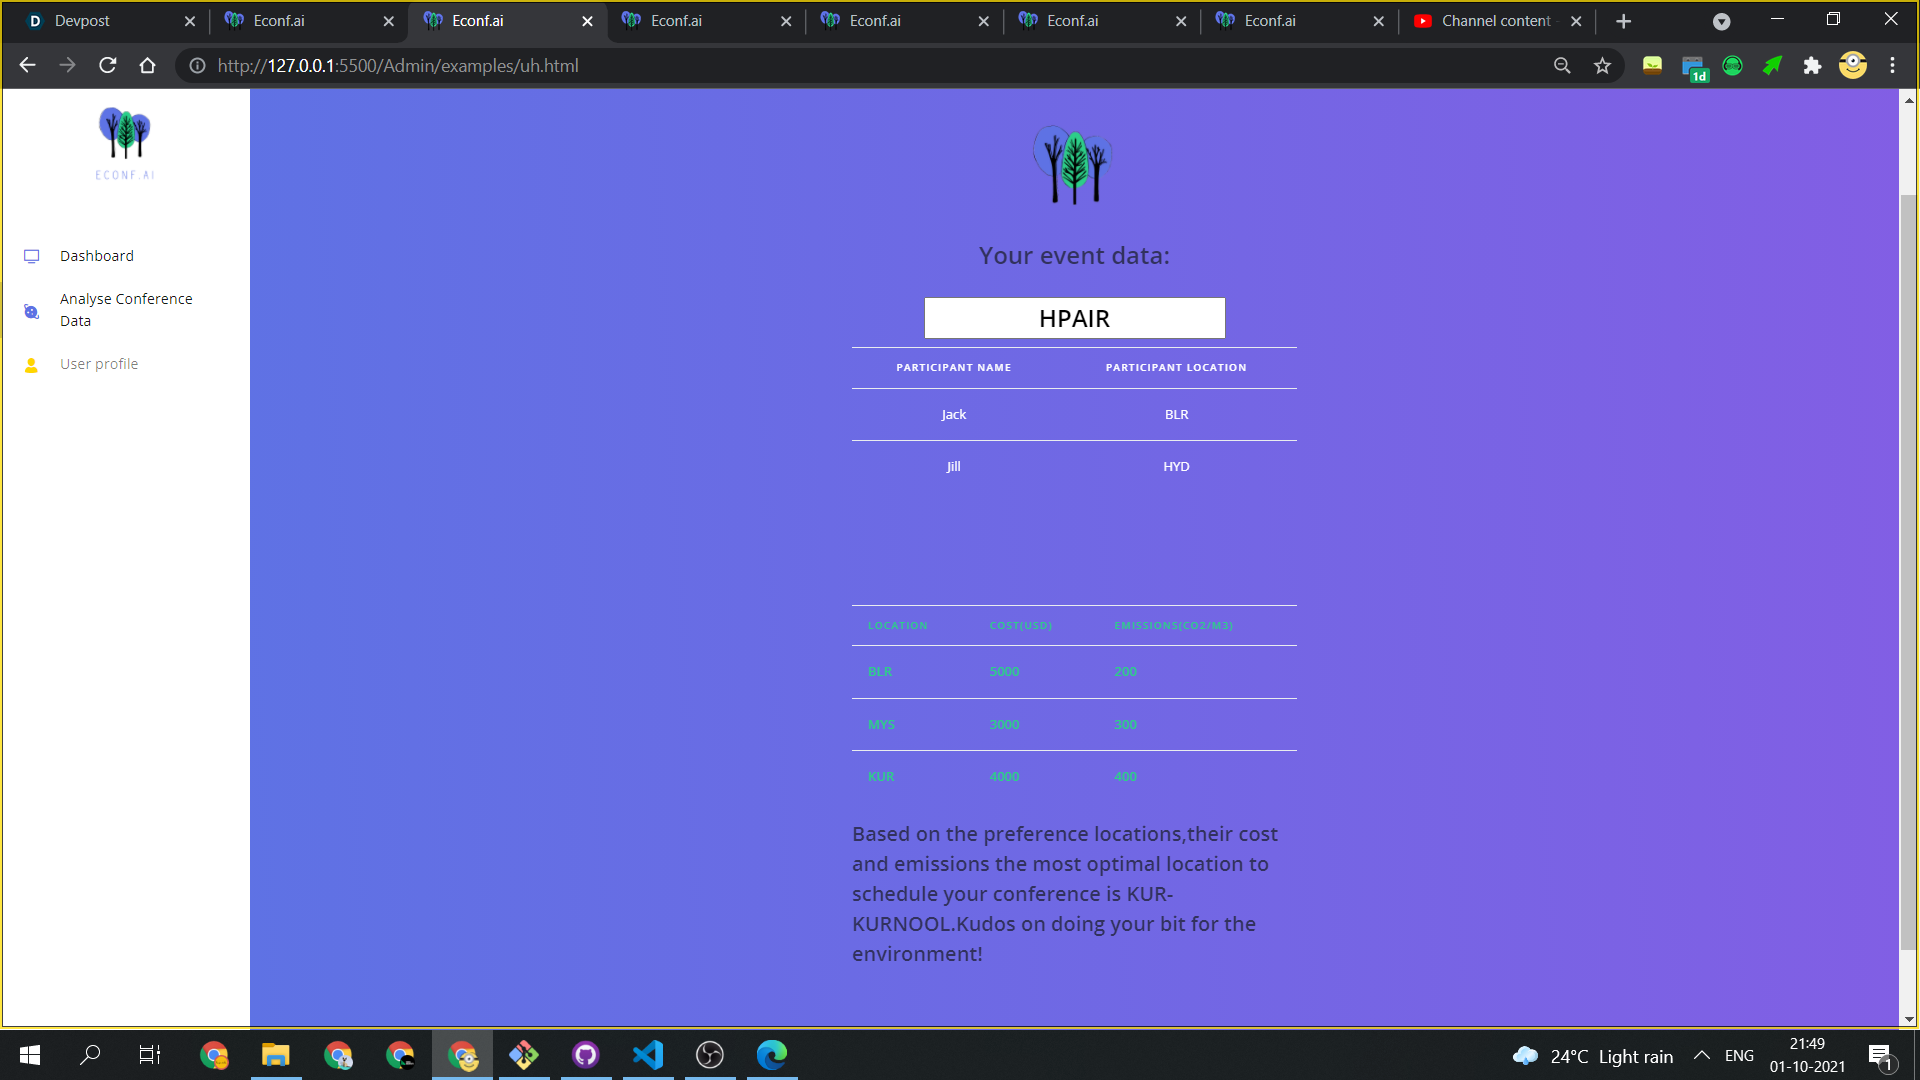This screenshot has width=1920, height=1080.
Task: Click the Dashboard monitor icon in sidebar
Action: pyautogui.click(x=32, y=256)
